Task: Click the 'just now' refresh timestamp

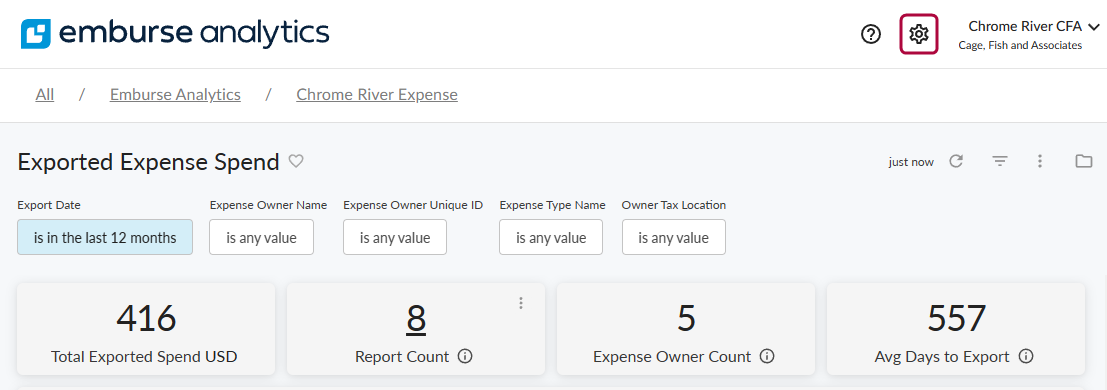Action: pyautogui.click(x=911, y=162)
